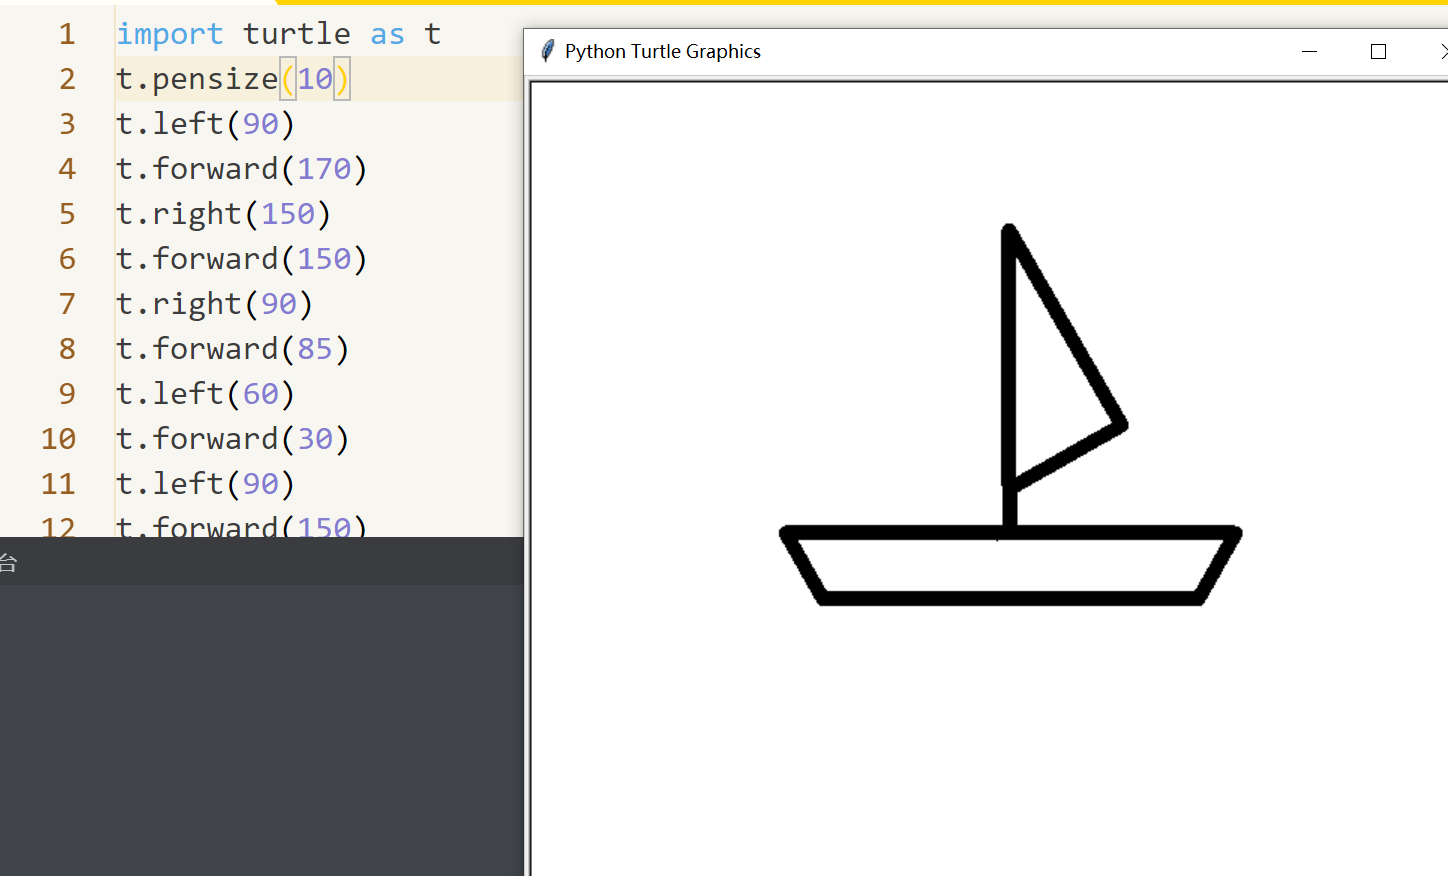Click the t.left(60) statement on line 9
Viewport: 1448px width, 876px height.
click(205, 394)
